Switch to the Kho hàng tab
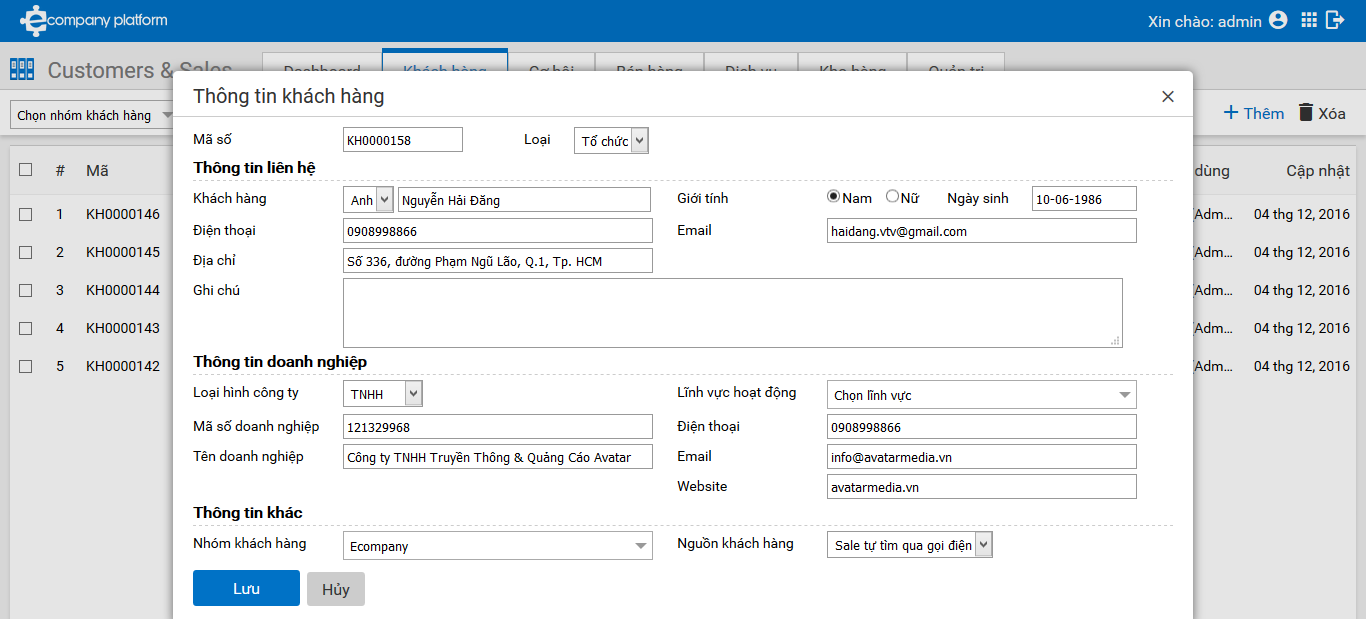Viewport: 1366px width, 619px height. coord(852,63)
